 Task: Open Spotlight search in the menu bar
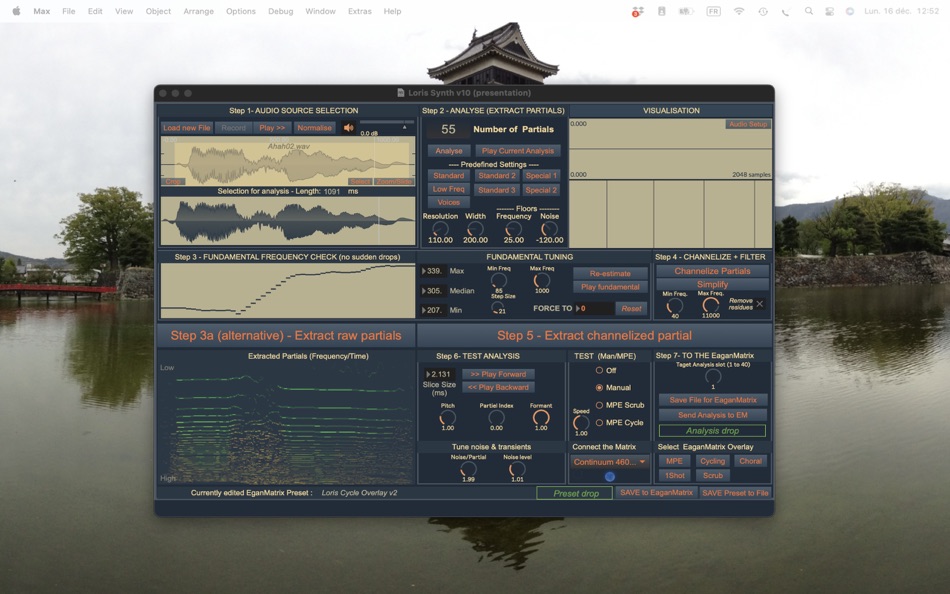[809, 11]
